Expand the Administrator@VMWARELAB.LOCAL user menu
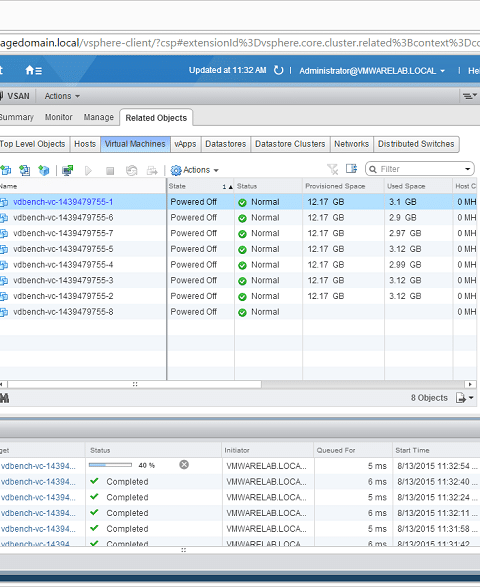480x587 pixels. [372, 71]
